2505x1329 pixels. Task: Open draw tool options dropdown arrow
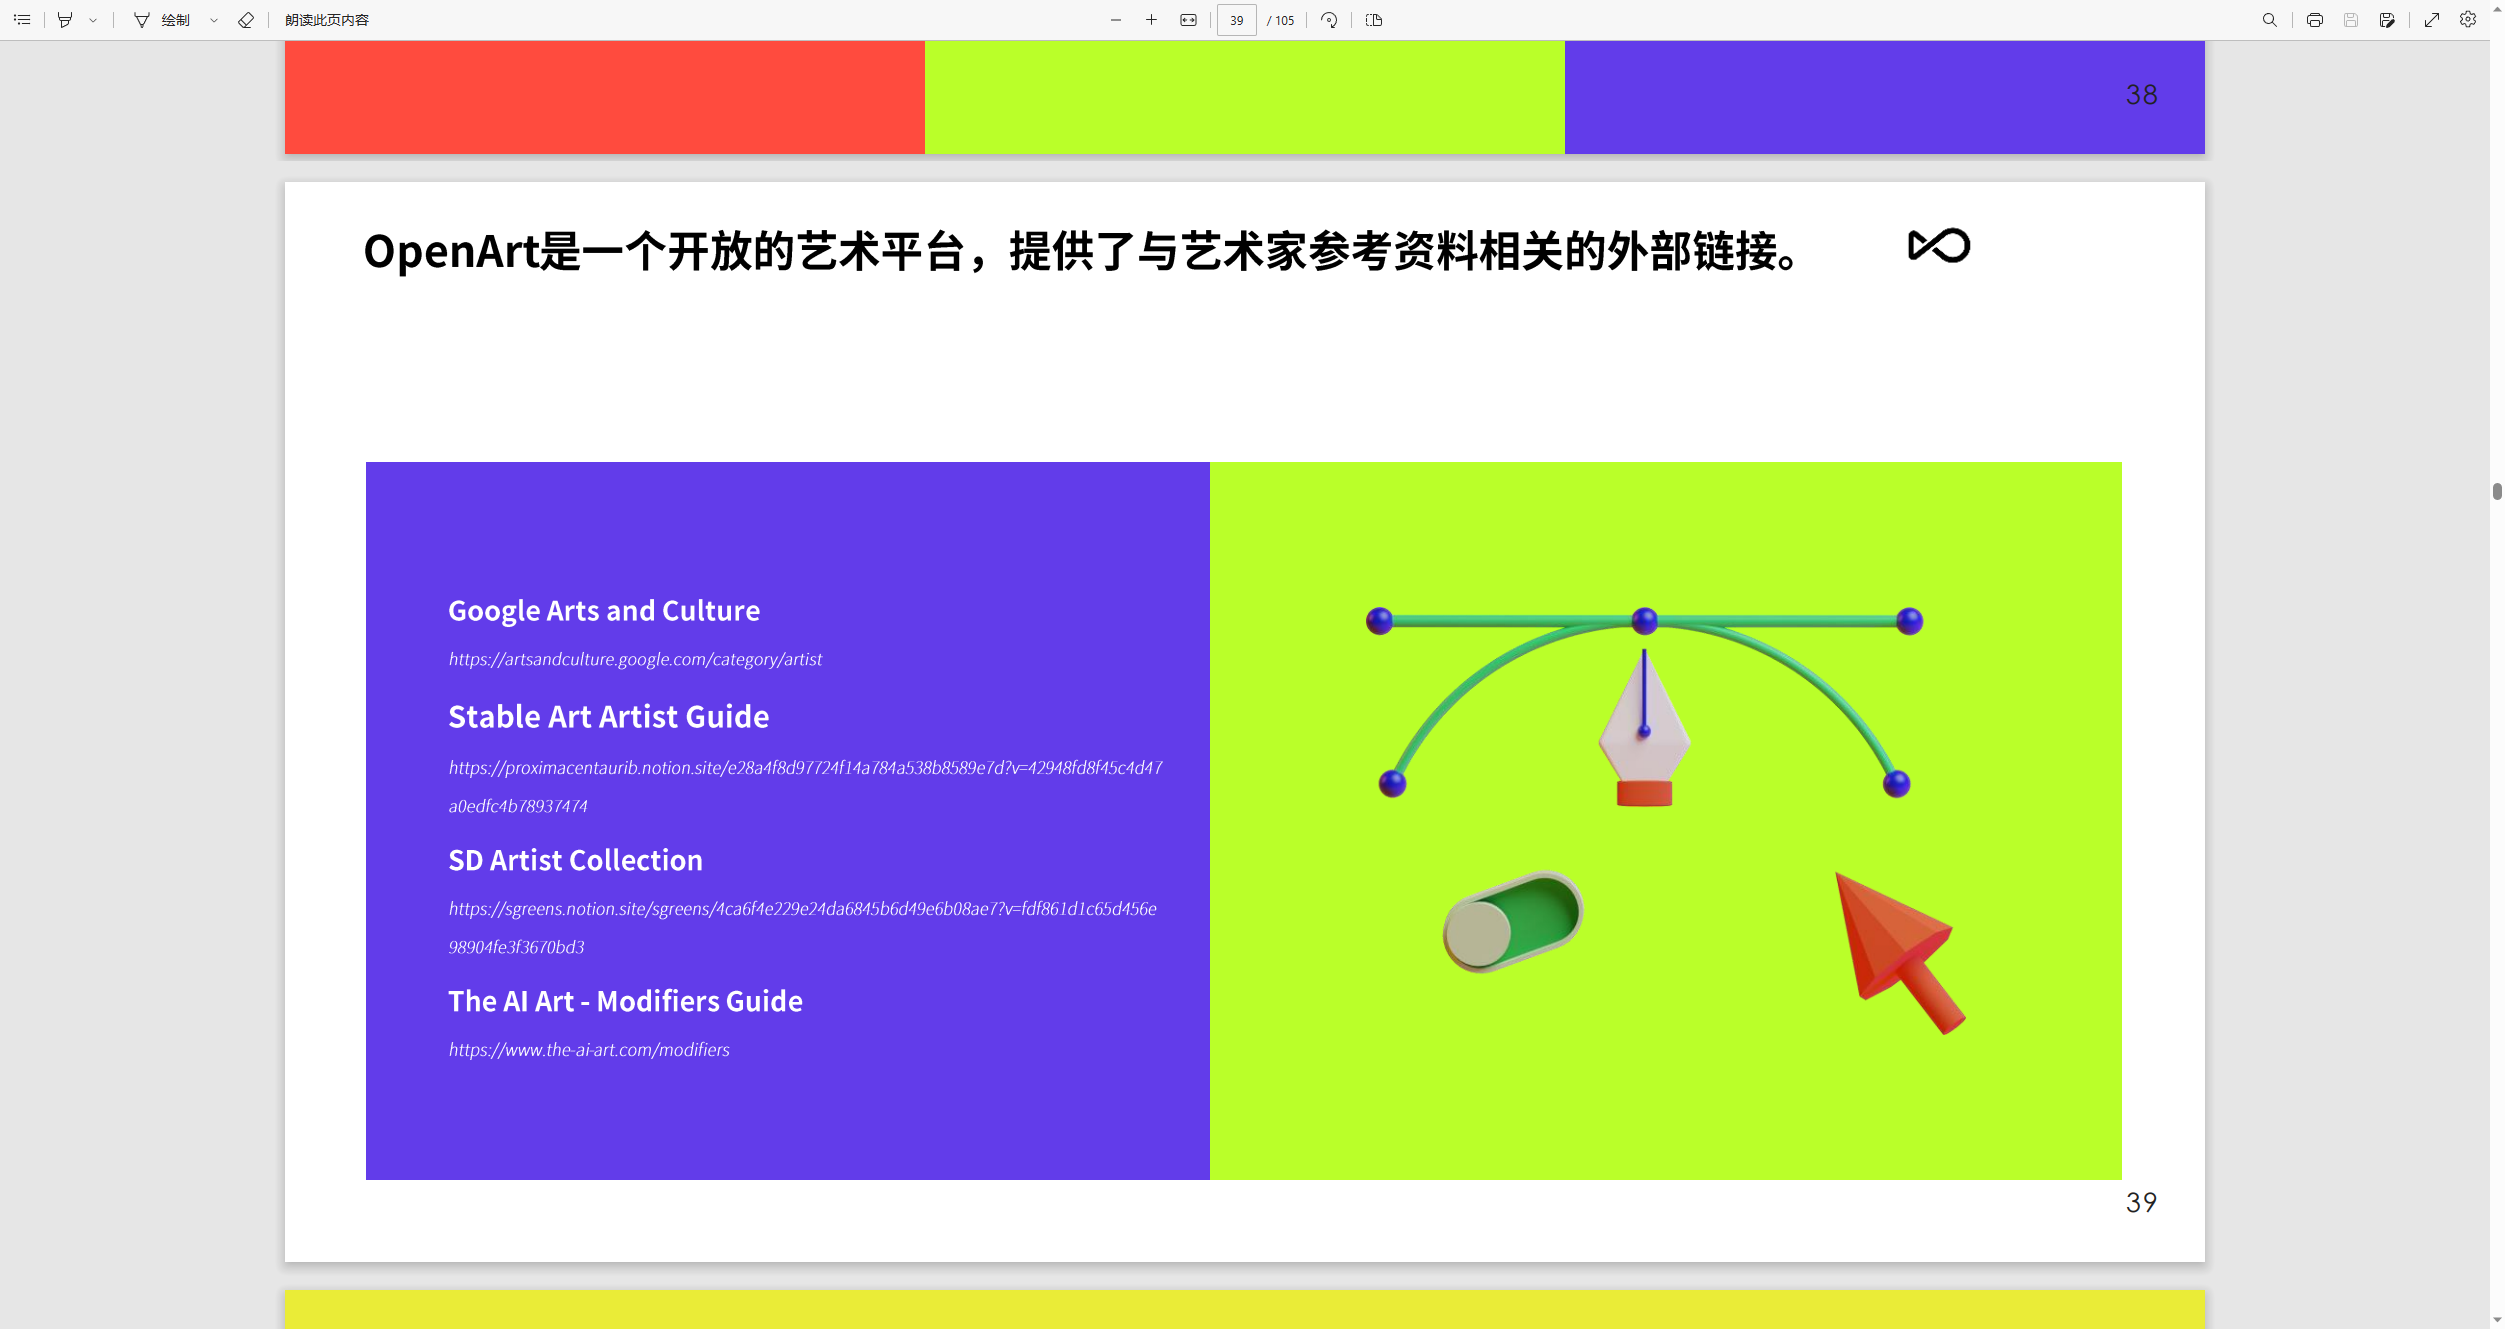214,20
